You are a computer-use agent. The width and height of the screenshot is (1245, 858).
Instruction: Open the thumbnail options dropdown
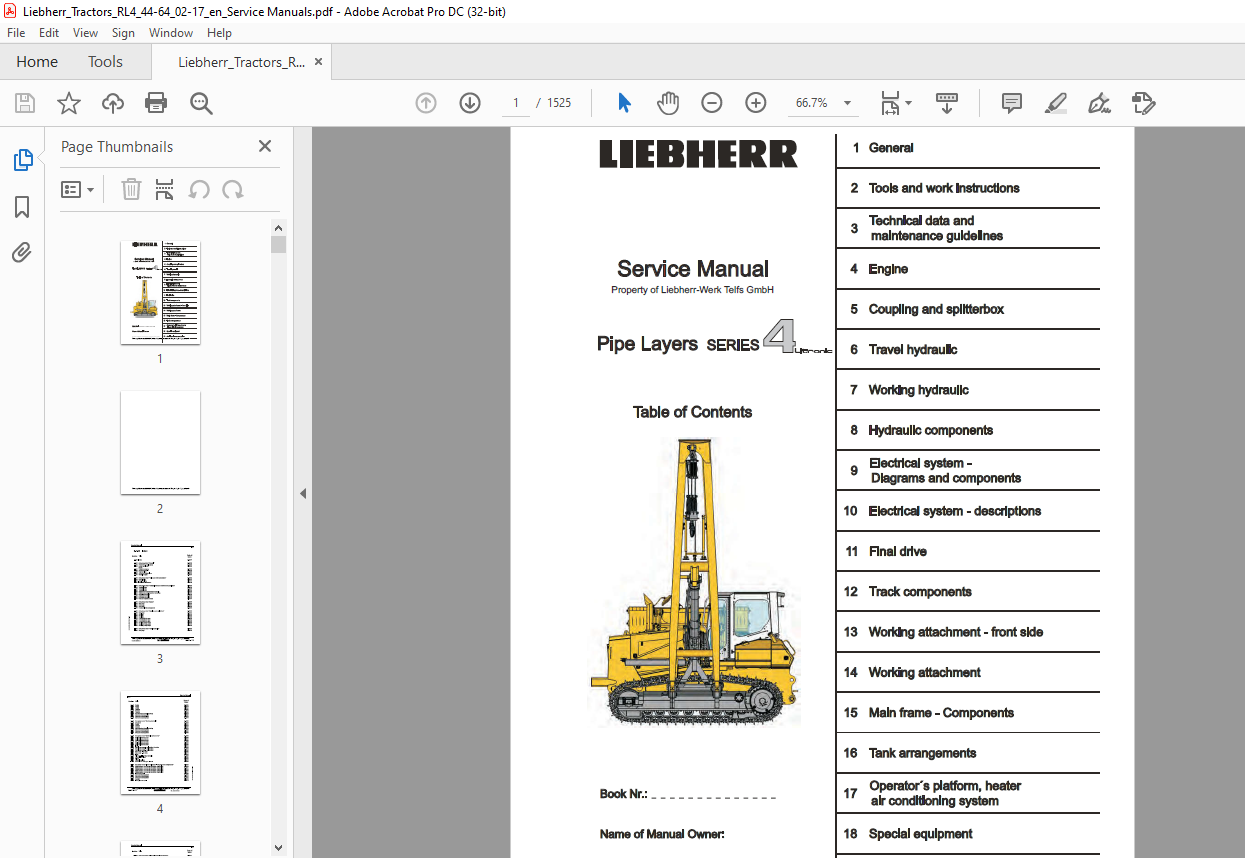click(78, 189)
